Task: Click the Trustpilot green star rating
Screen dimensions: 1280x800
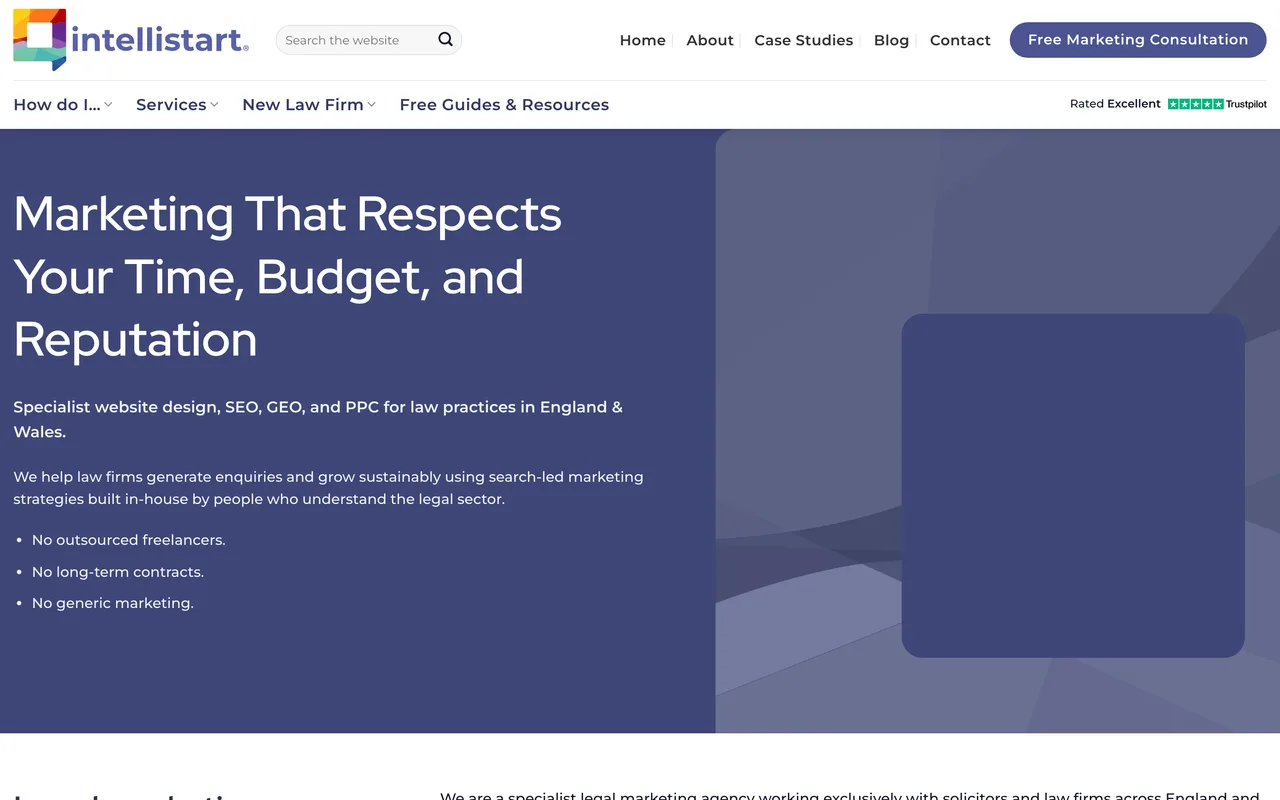Action: 1195,104
